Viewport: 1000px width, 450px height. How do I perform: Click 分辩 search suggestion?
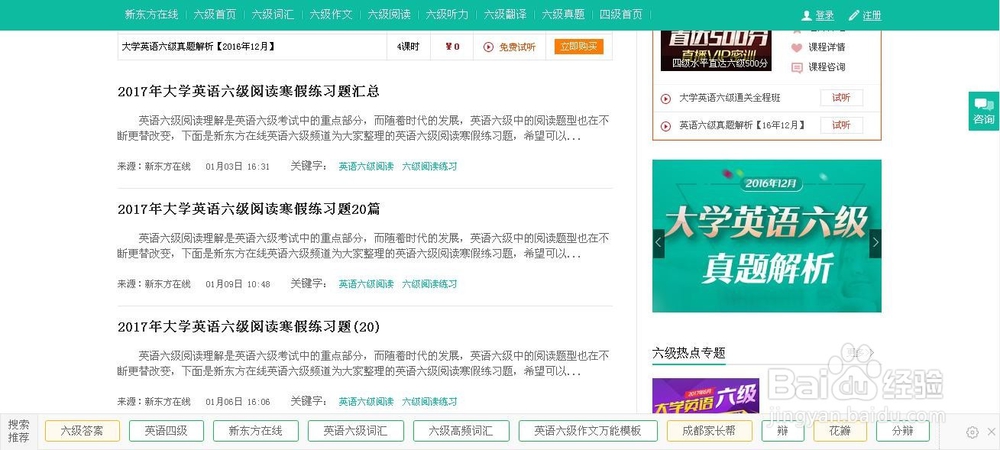(x=902, y=431)
